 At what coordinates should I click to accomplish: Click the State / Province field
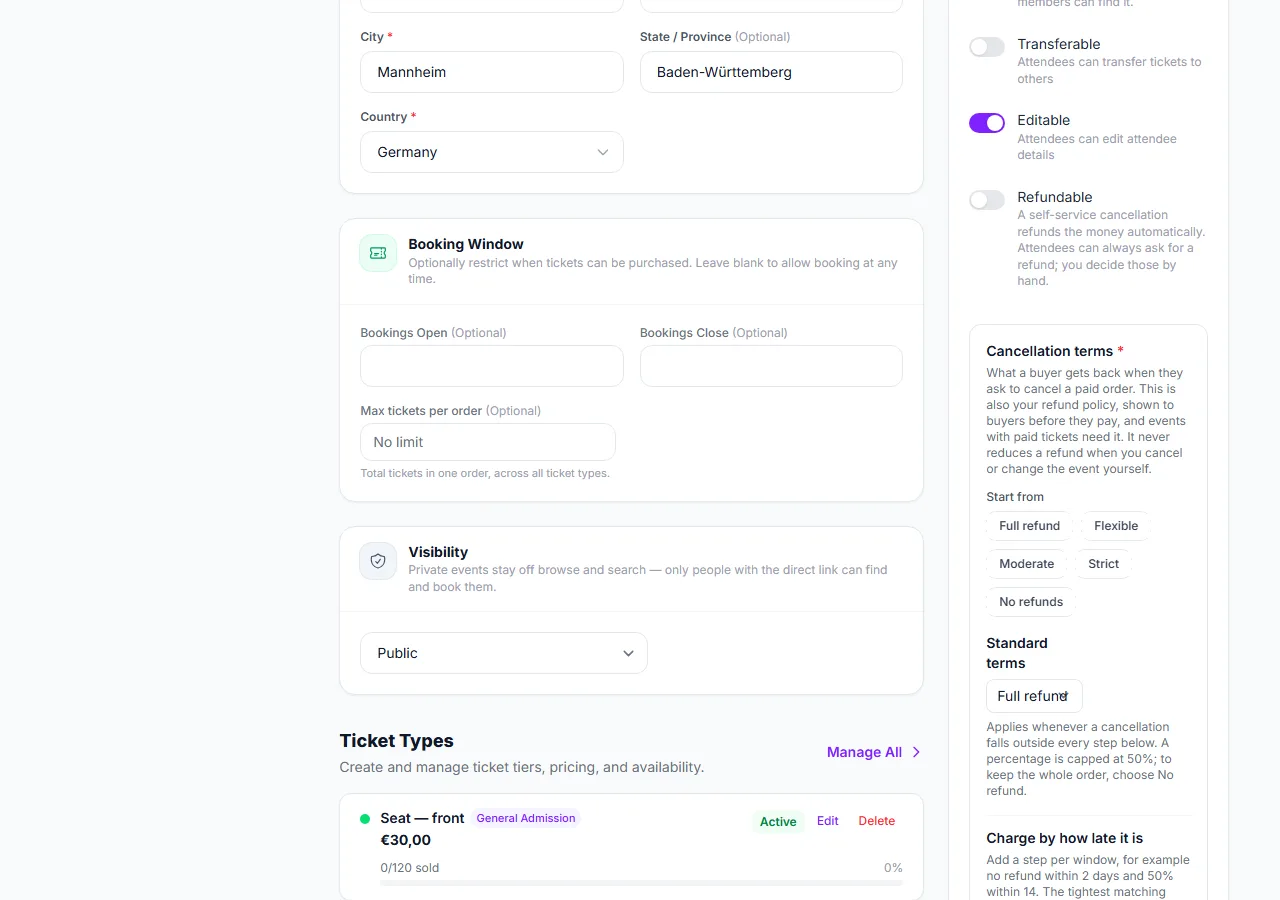[x=771, y=72]
